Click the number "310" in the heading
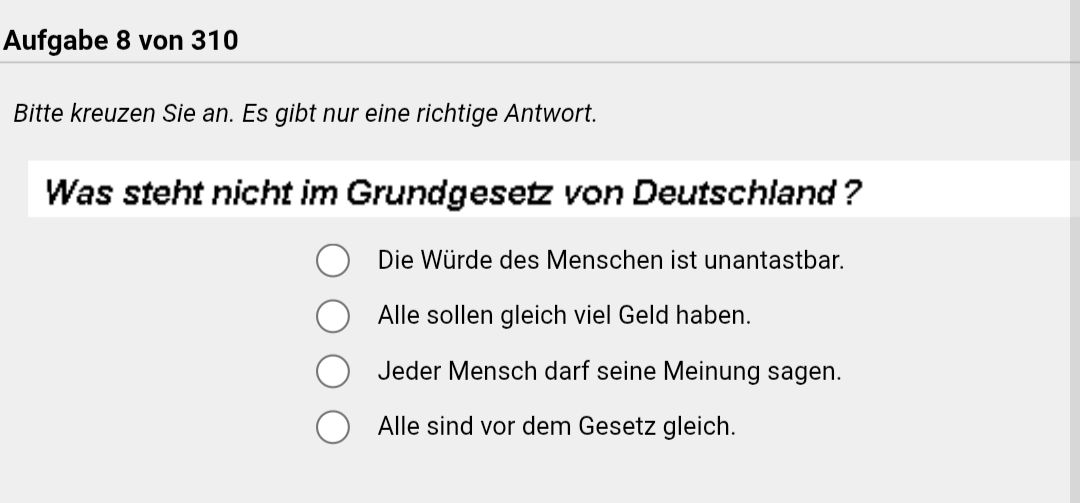This screenshot has width=1080, height=503. 214,41
